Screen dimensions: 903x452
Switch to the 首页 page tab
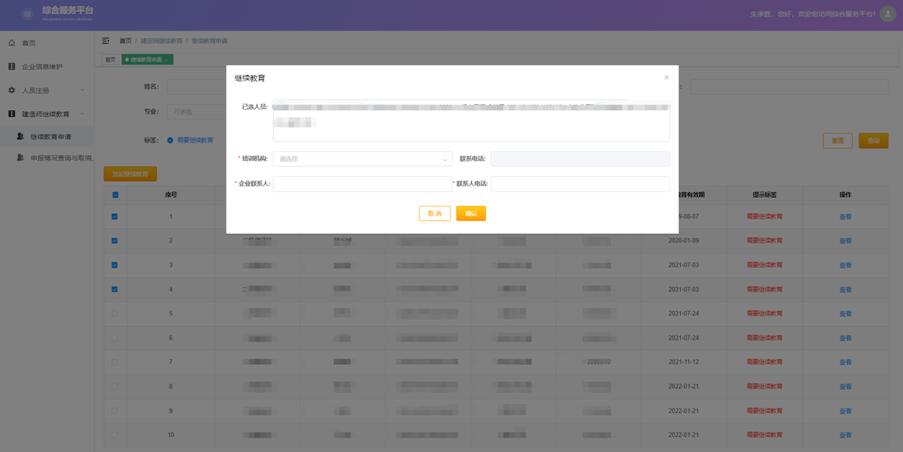click(x=111, y=59)
